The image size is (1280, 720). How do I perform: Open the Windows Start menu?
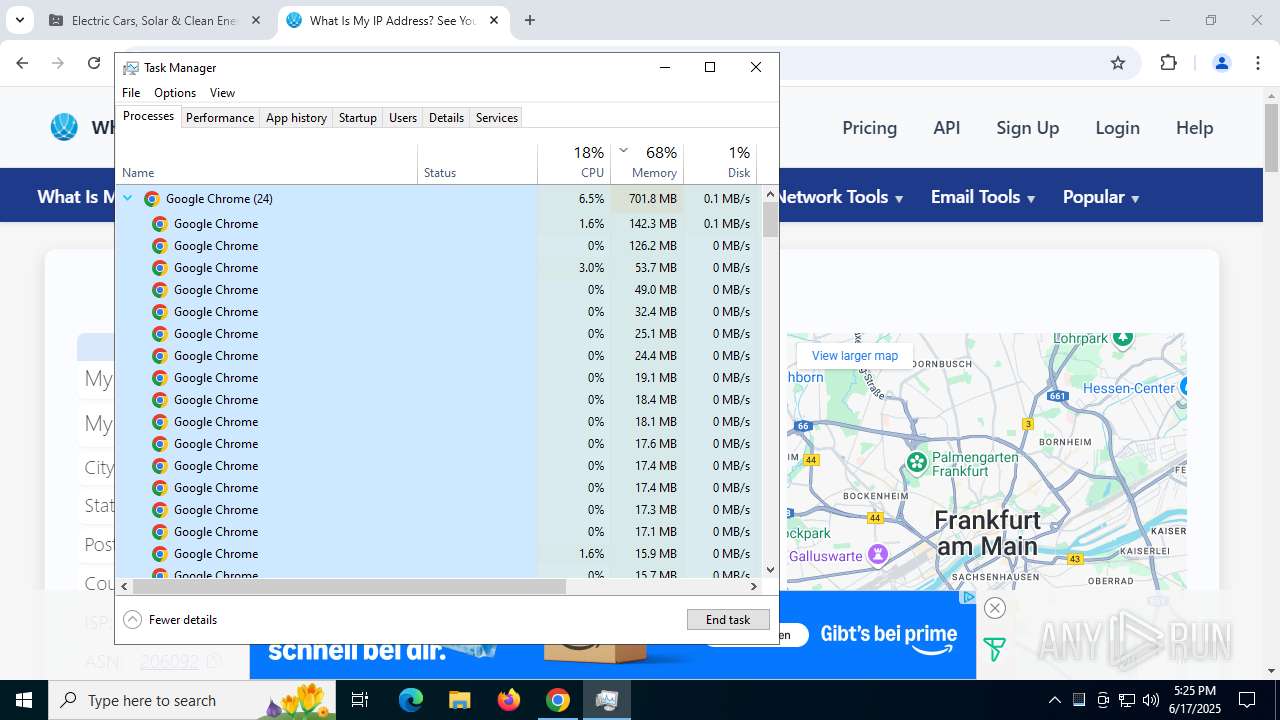coord(24,700)
